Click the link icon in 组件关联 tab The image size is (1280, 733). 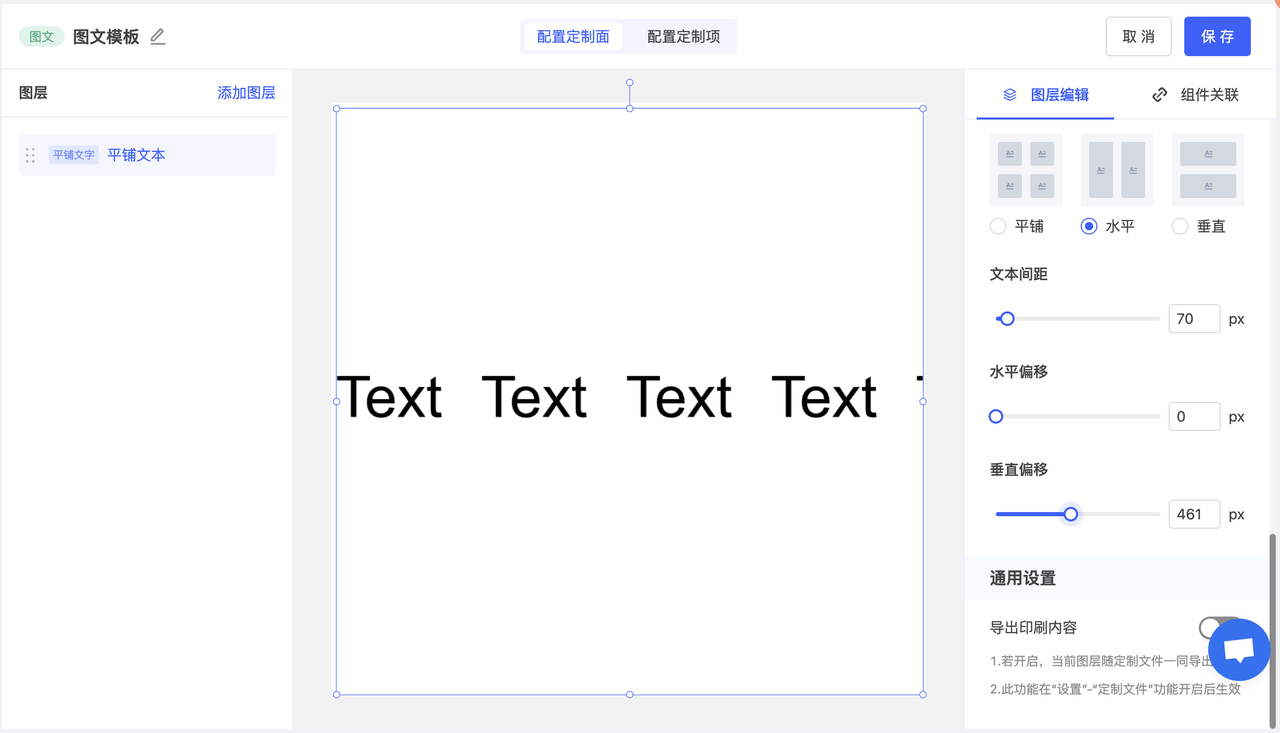pos(1160,95)
